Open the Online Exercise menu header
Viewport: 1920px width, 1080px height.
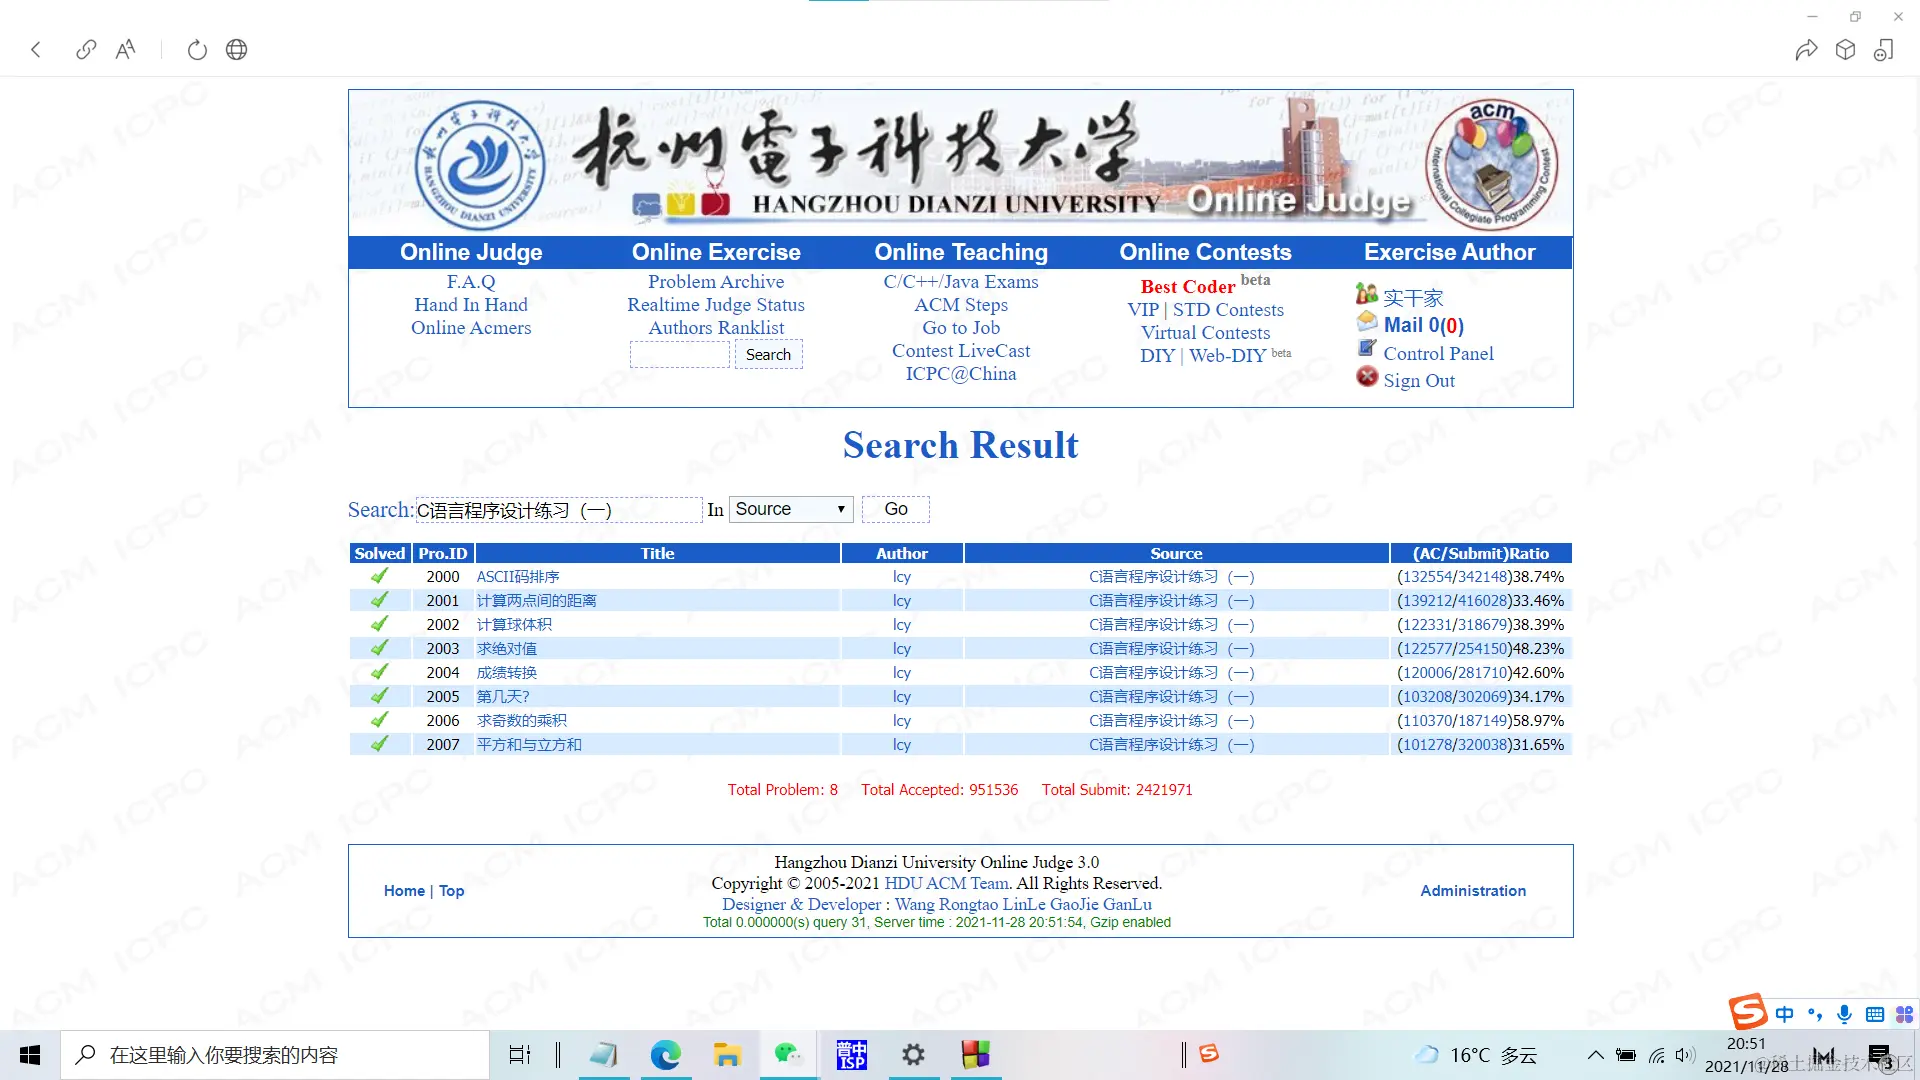pos(716,252)
